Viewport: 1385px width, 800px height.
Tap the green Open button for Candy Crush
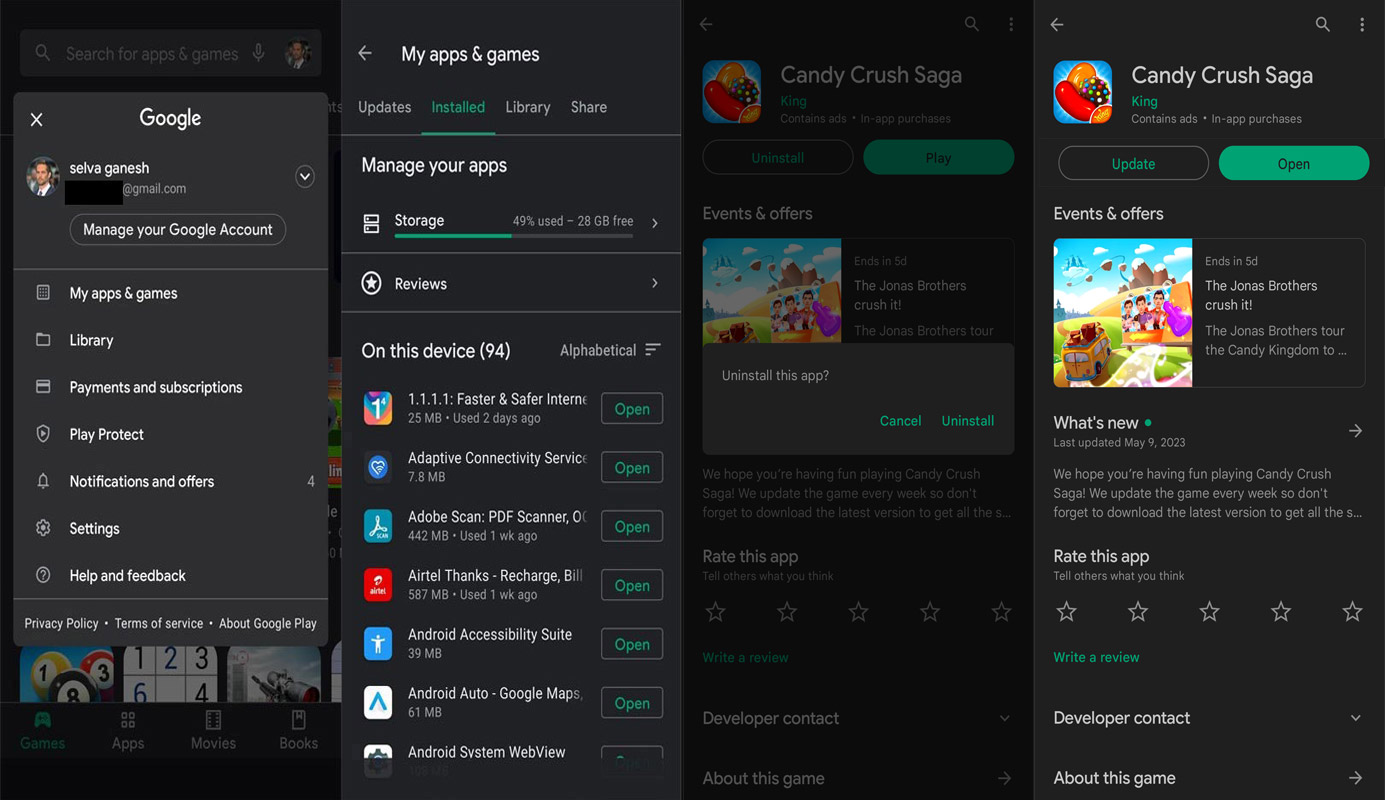(x=1294, y=164)
